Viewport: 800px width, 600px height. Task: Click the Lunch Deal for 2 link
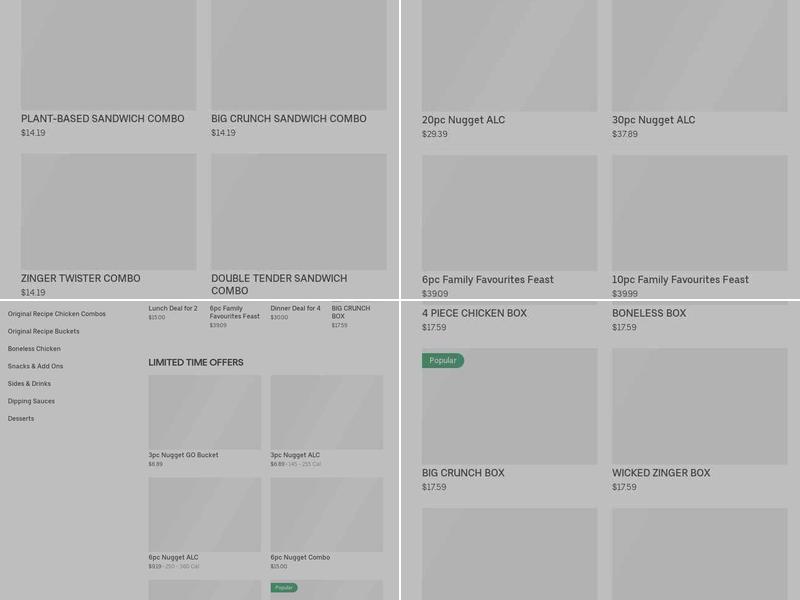pos(173,308)
